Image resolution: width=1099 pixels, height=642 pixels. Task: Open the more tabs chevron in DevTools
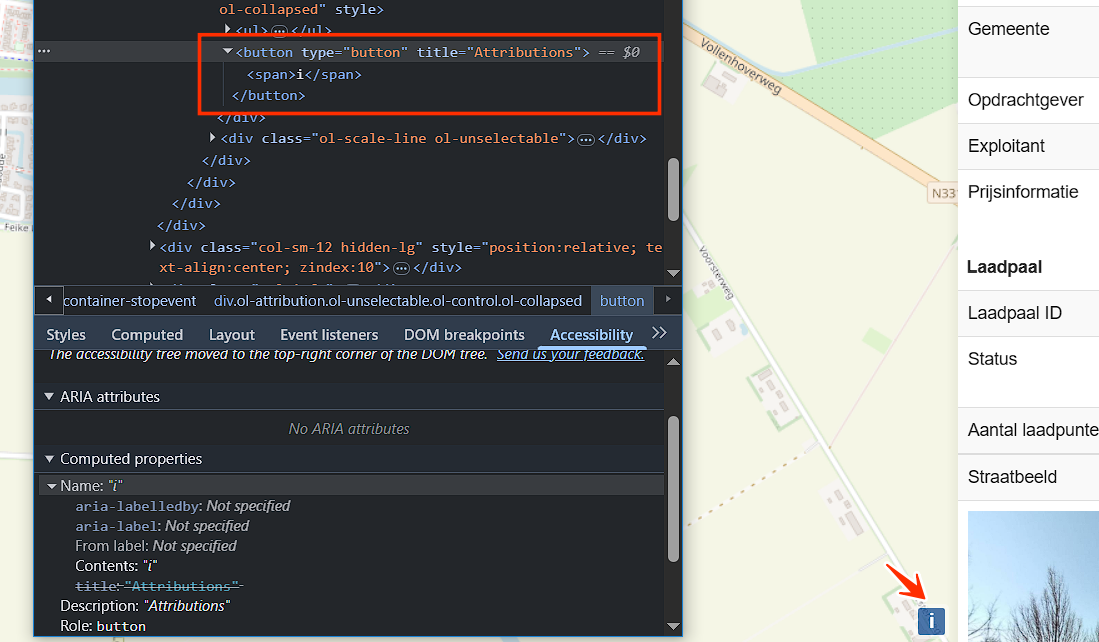click(x=659, y=333)
